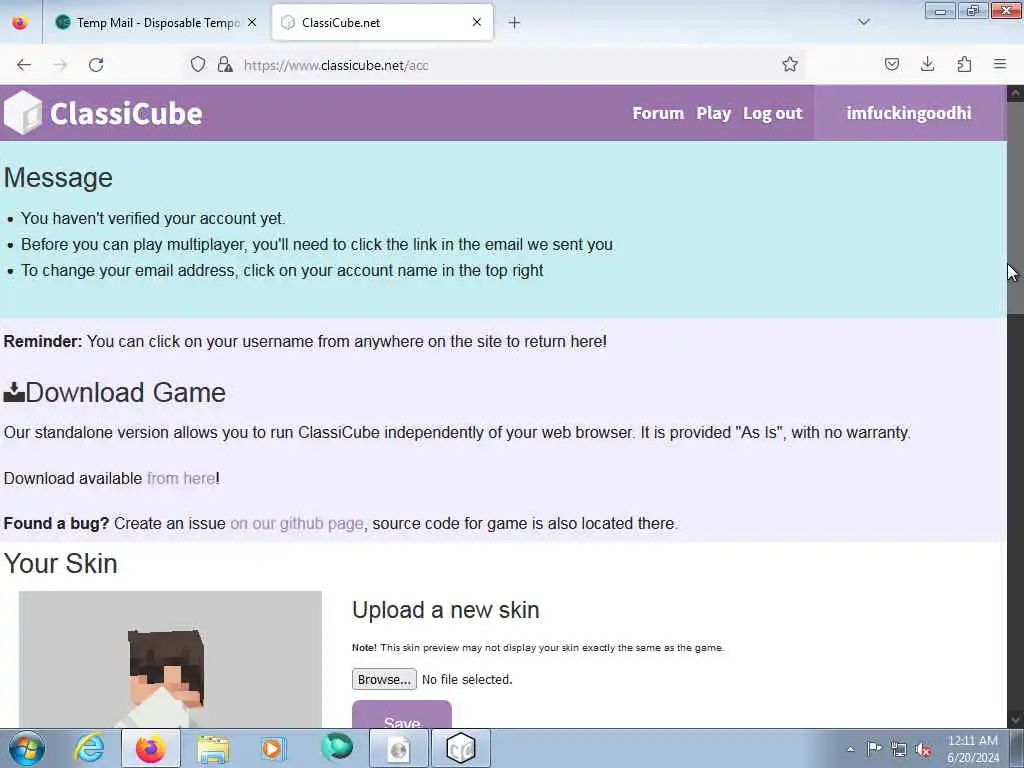
Task: Open the Firefox hamburger application menu
Action: pyautogui.click(x=1000, y=64)
